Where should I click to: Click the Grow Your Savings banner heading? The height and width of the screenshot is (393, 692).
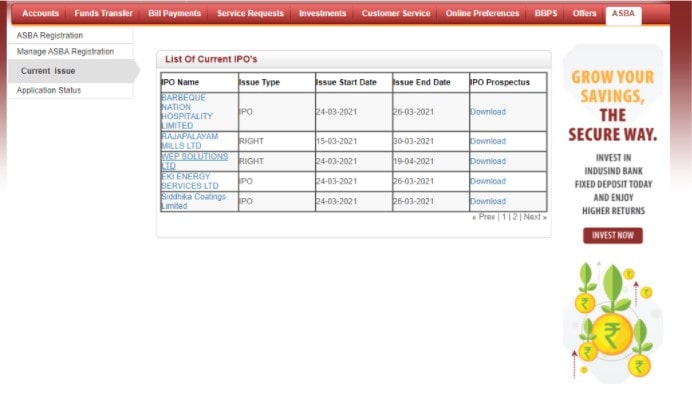(x=613, y=106)
